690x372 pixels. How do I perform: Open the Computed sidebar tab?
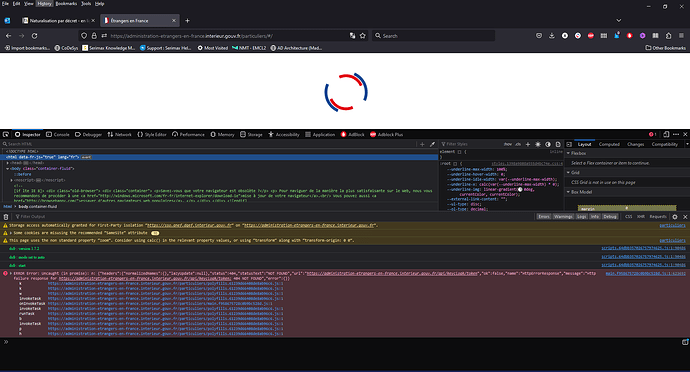click(609, 144)
